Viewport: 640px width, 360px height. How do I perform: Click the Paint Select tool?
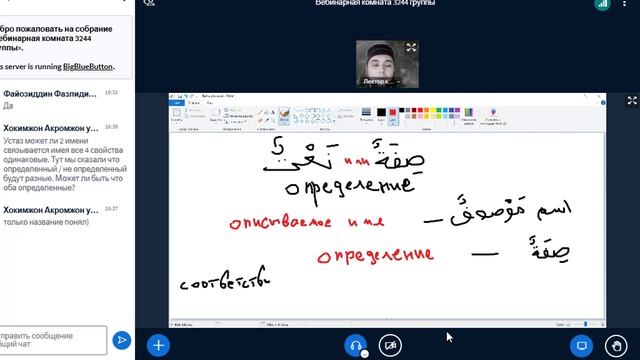point(216,115)
